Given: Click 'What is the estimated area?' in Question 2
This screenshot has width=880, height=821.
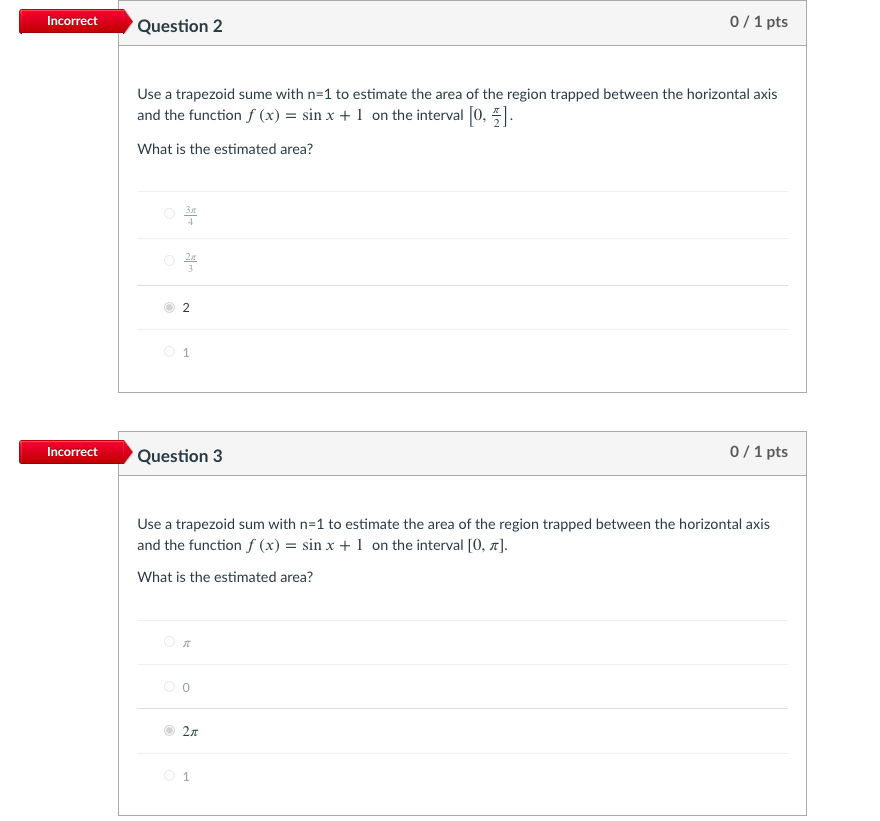Looking at the screenshot, I should click(224, 148).
